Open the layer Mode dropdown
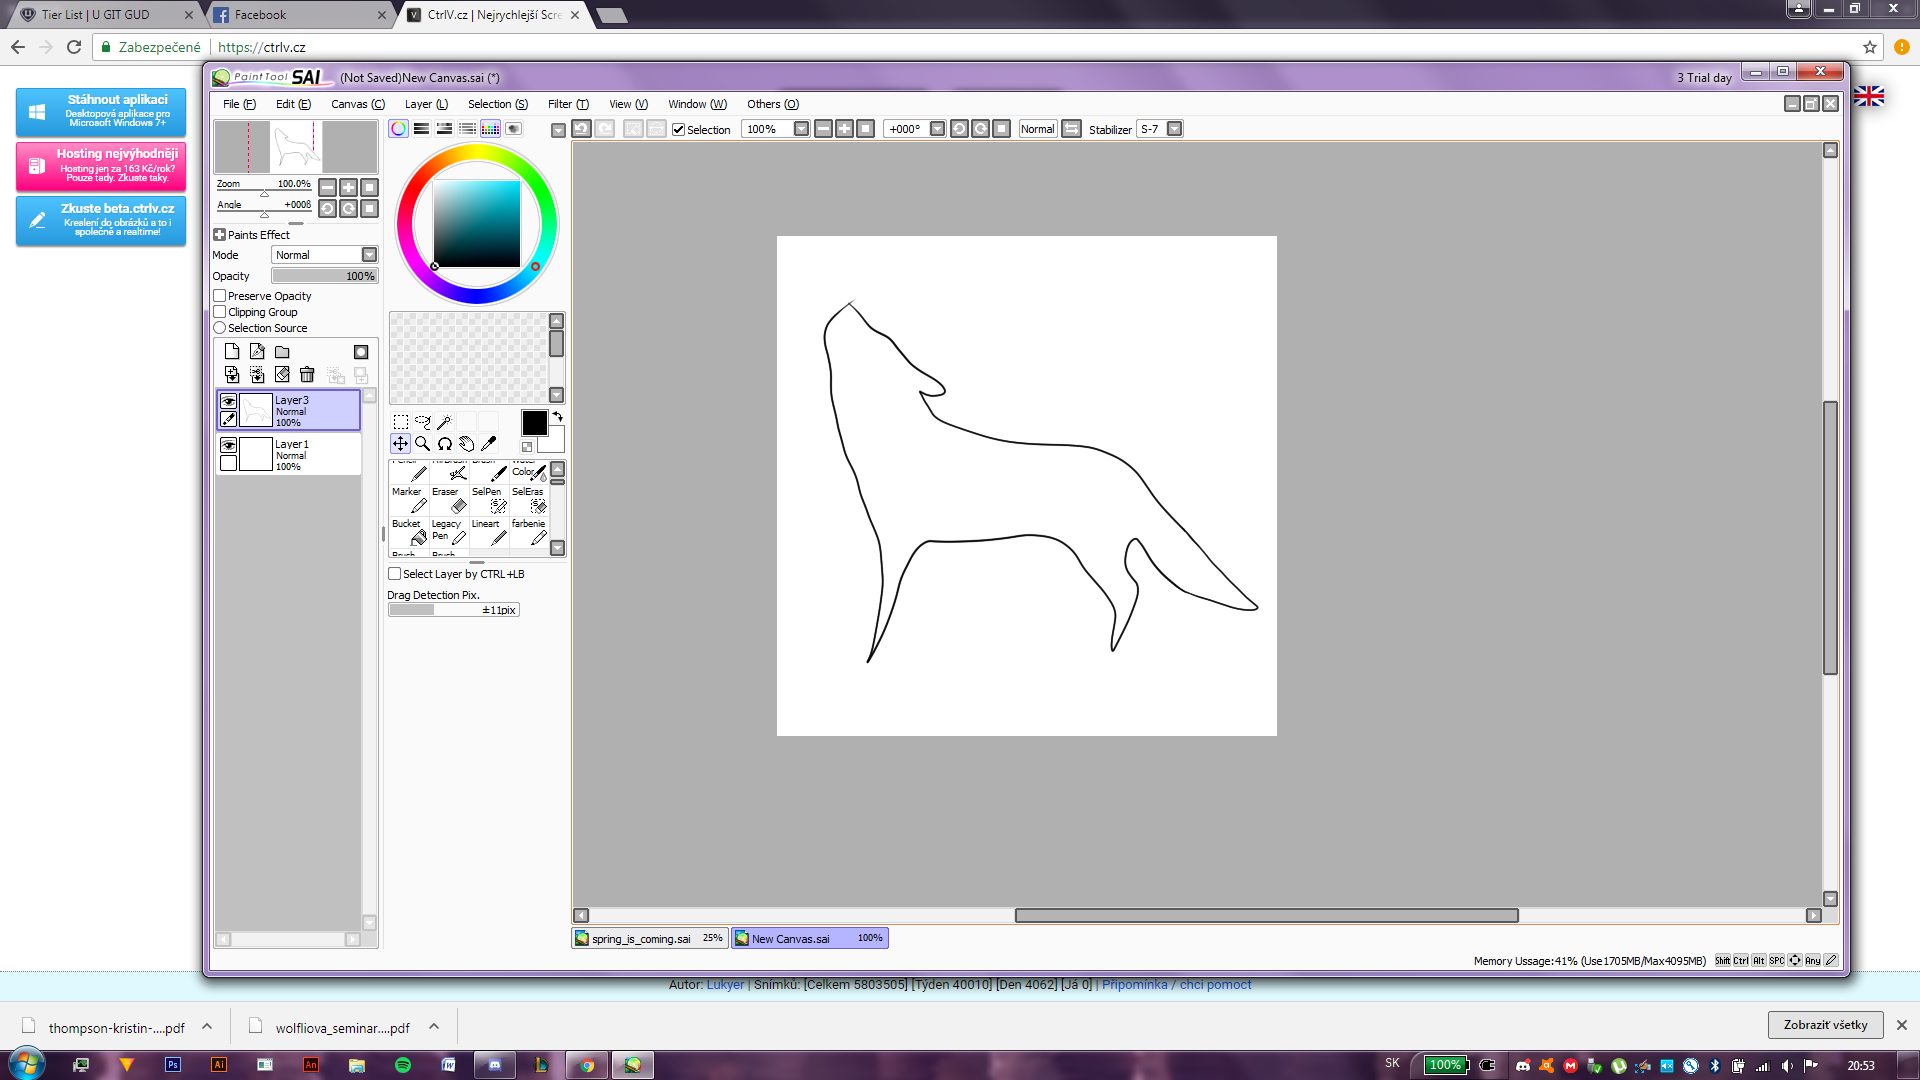Image resolution: width=1920 pixels, height=1080 pixels. 324,255
